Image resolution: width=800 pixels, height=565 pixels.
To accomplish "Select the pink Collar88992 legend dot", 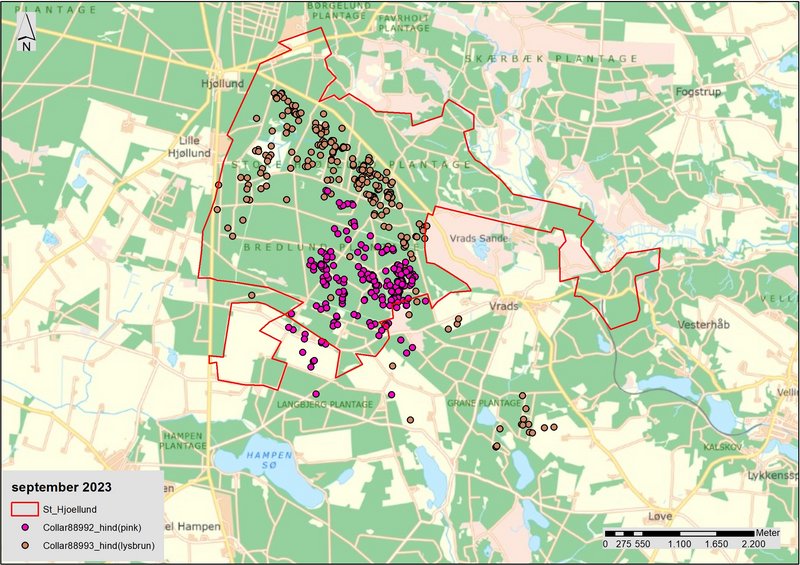I will tap(24, 527).
